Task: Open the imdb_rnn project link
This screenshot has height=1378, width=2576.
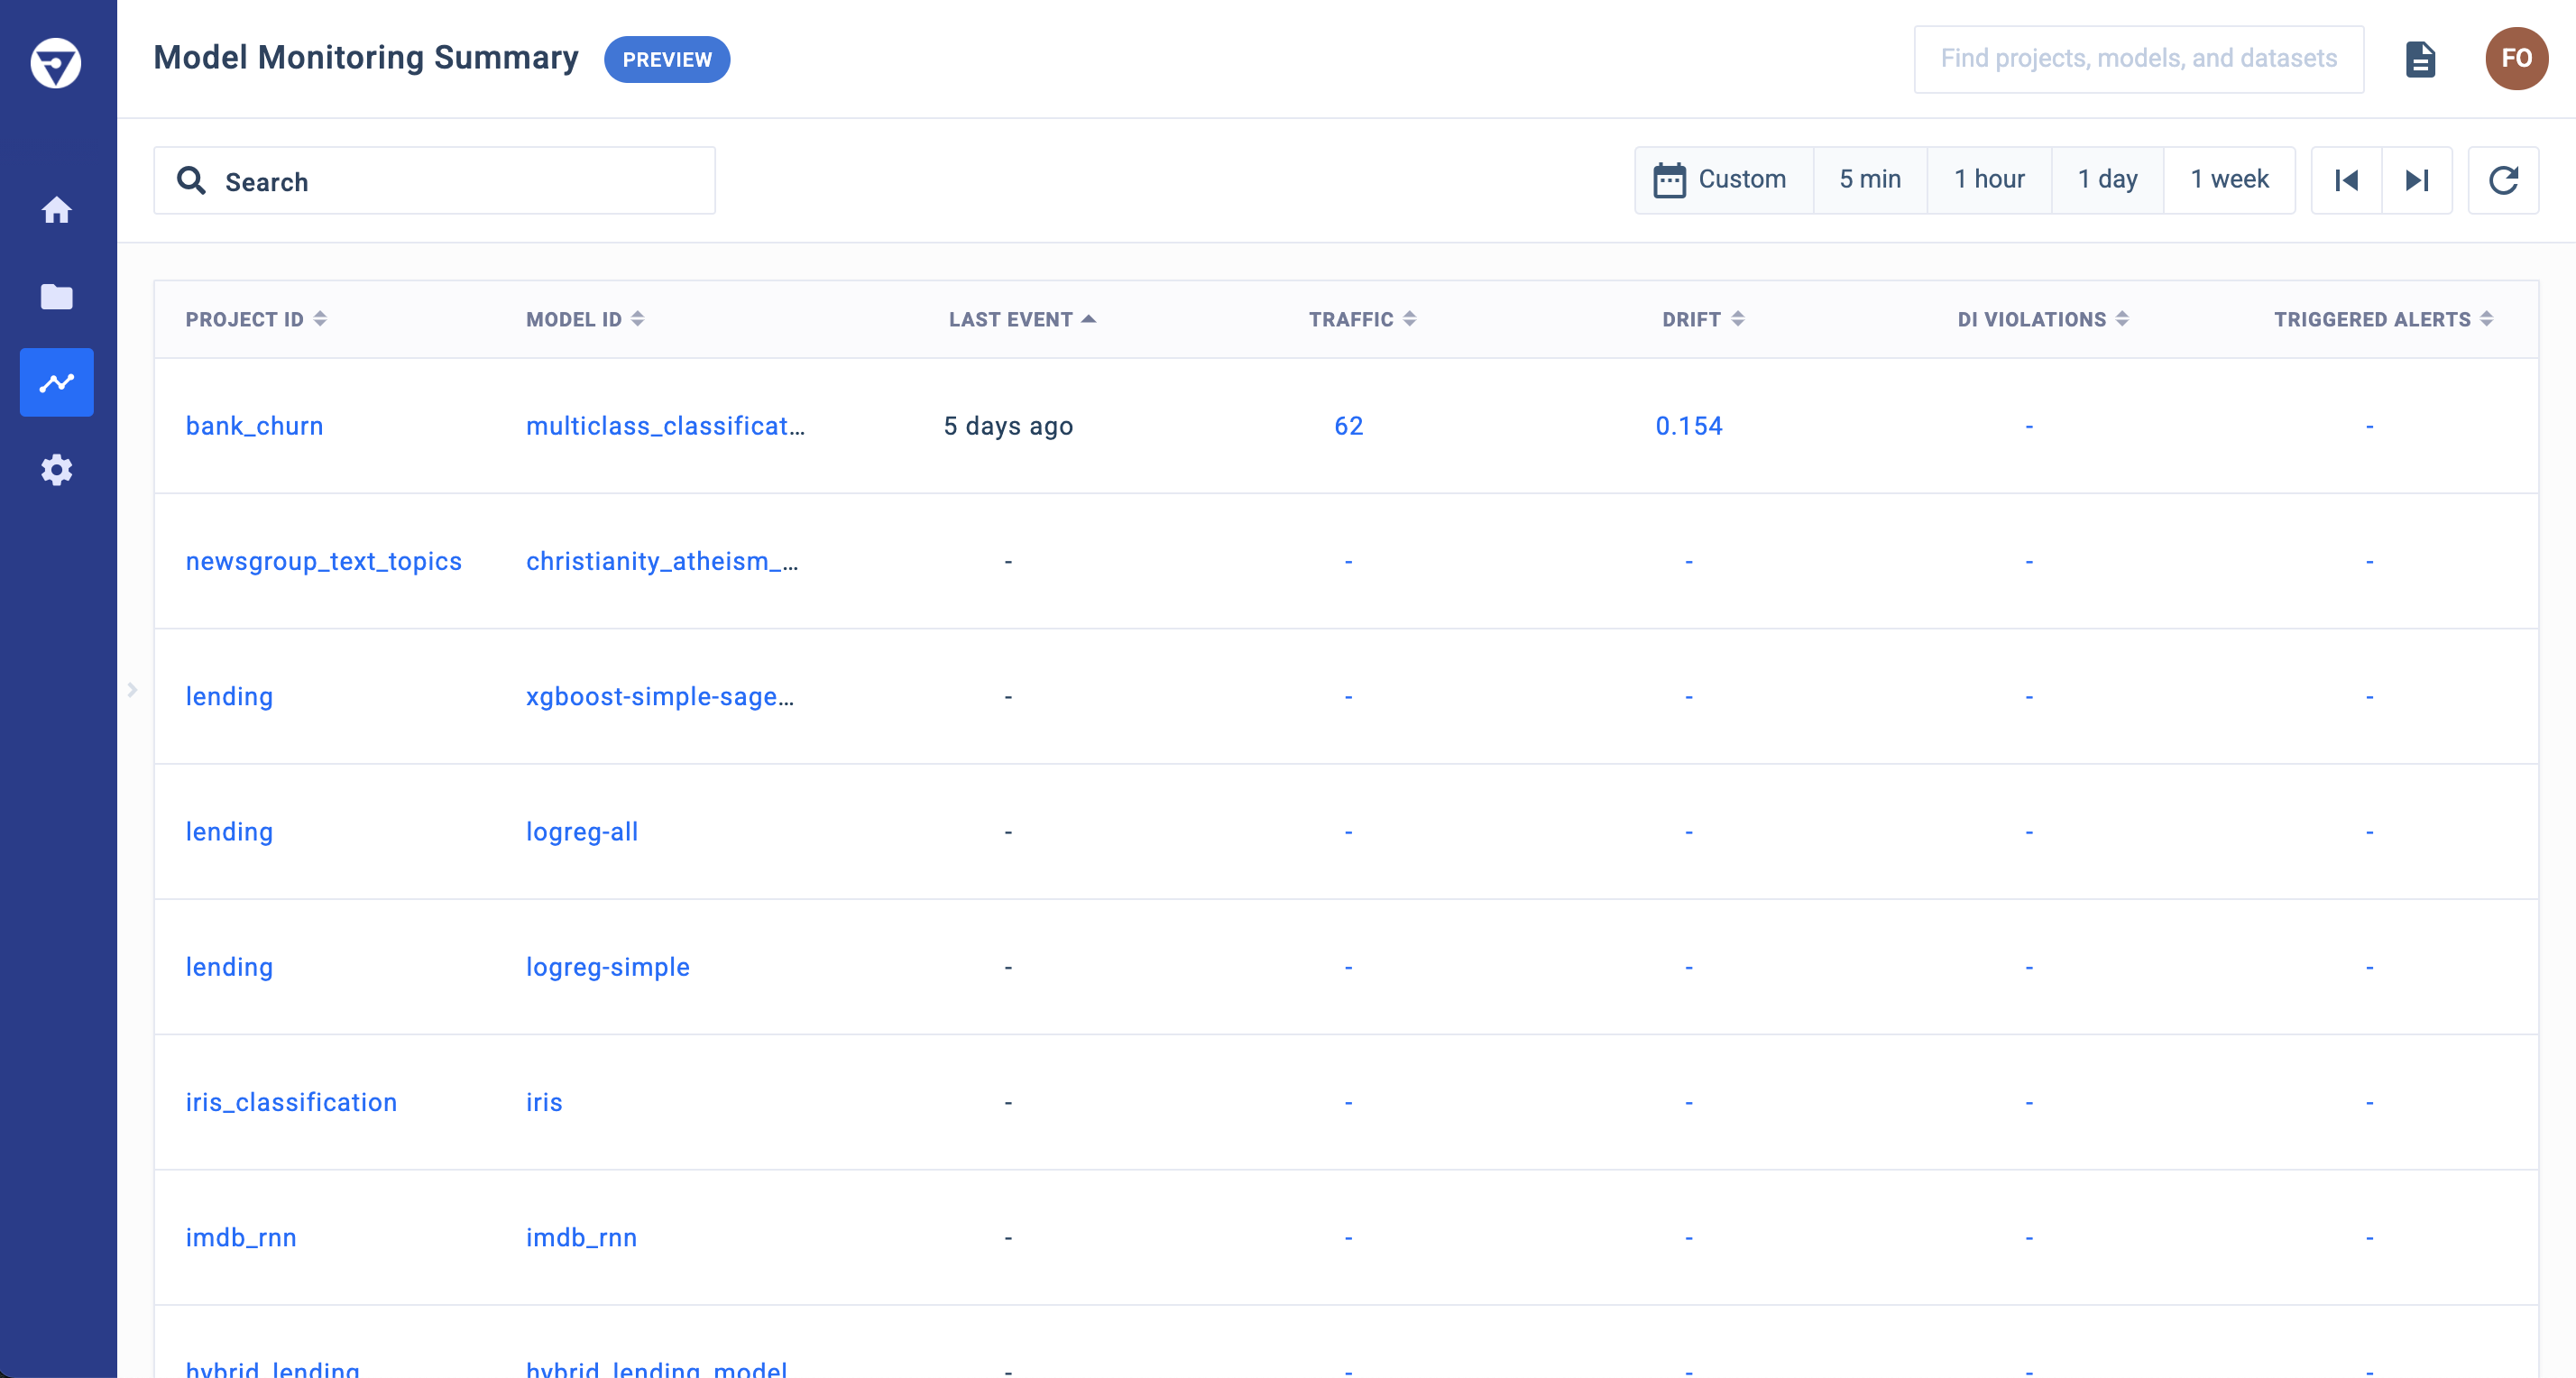Action: (241, 1238)
